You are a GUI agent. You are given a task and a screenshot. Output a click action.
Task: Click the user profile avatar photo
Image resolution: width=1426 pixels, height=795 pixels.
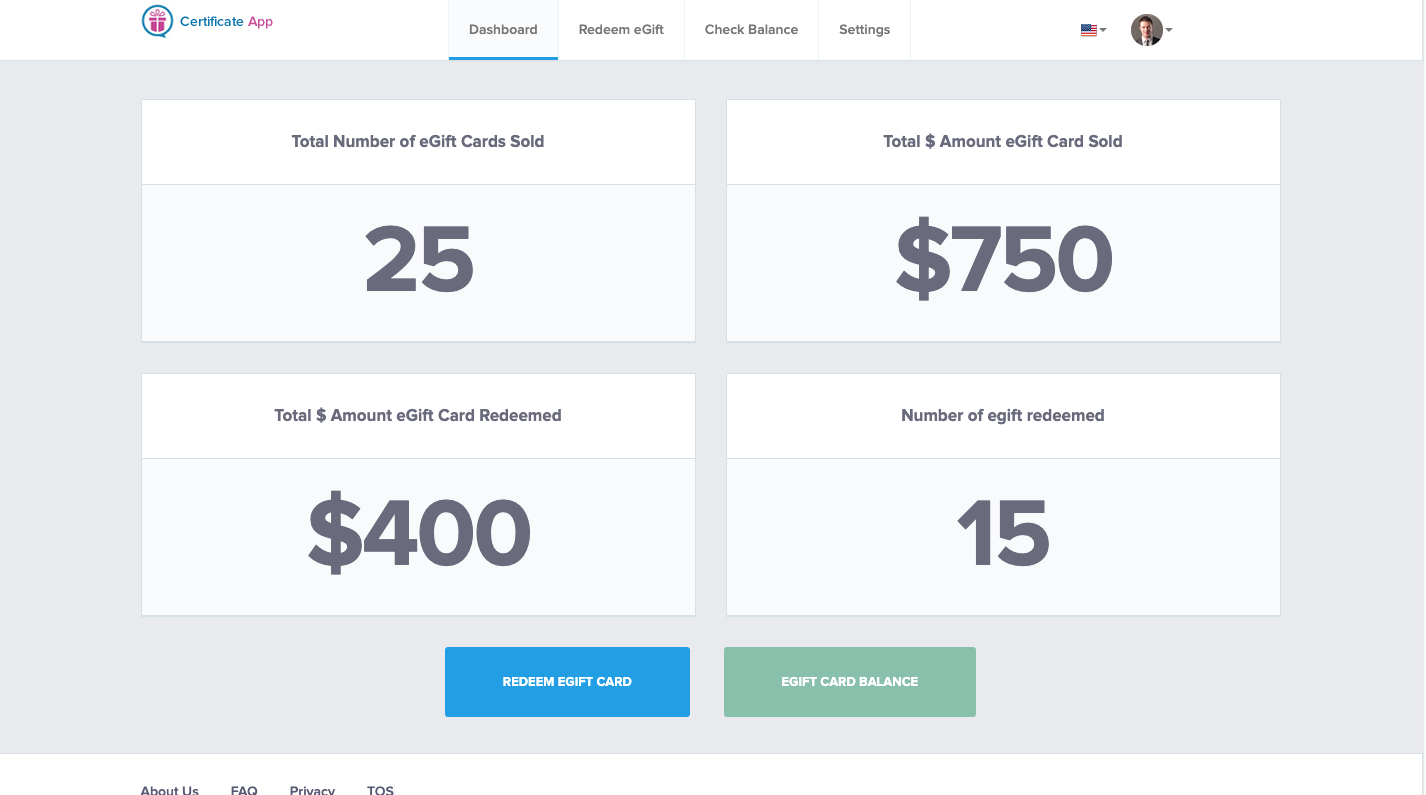[1147, 30]
